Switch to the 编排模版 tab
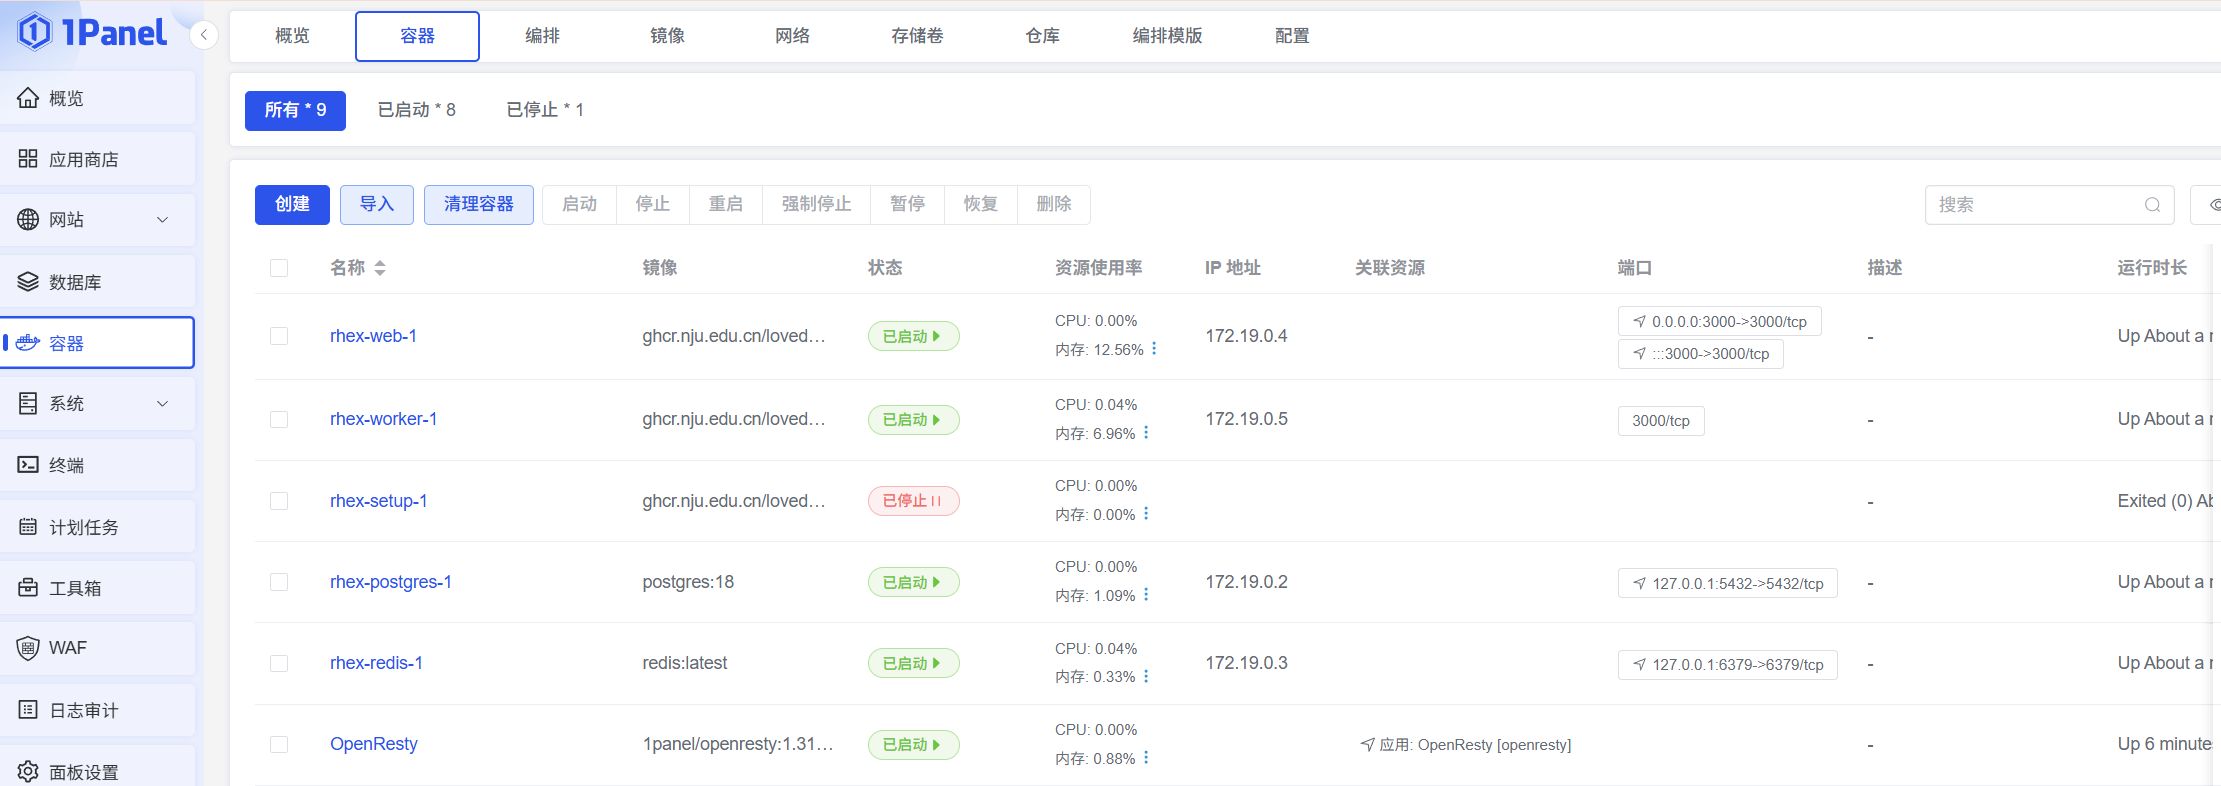 (1167, 36)
